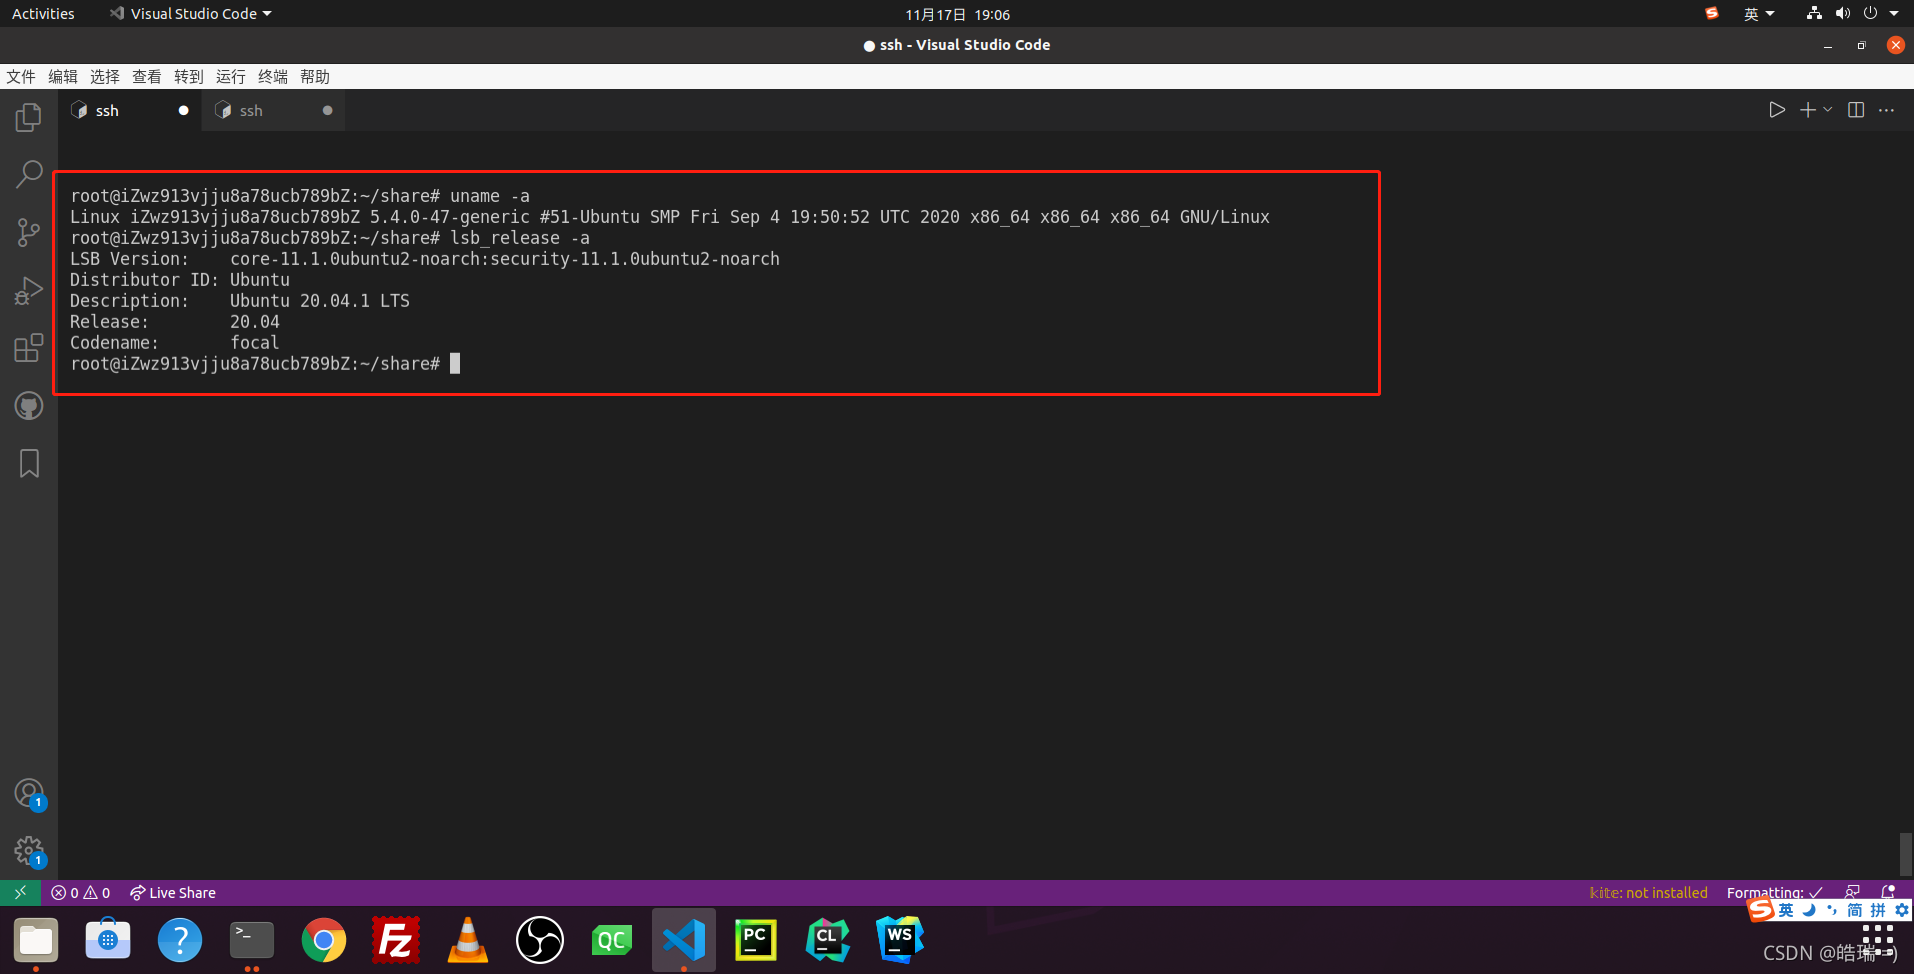Open Help from the dock
Image resolution: width=1914 pixels, height=974 pixels.
(180, 940)
